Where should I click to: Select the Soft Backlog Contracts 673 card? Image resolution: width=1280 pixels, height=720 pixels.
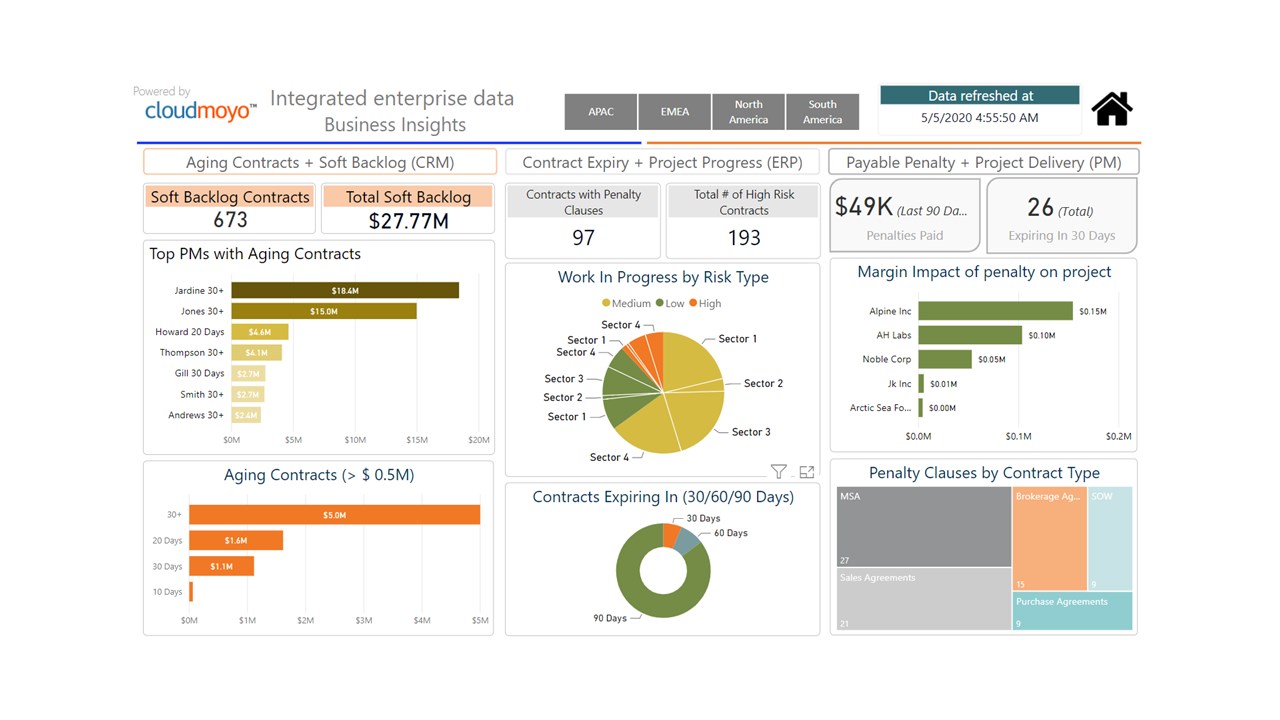230,208
